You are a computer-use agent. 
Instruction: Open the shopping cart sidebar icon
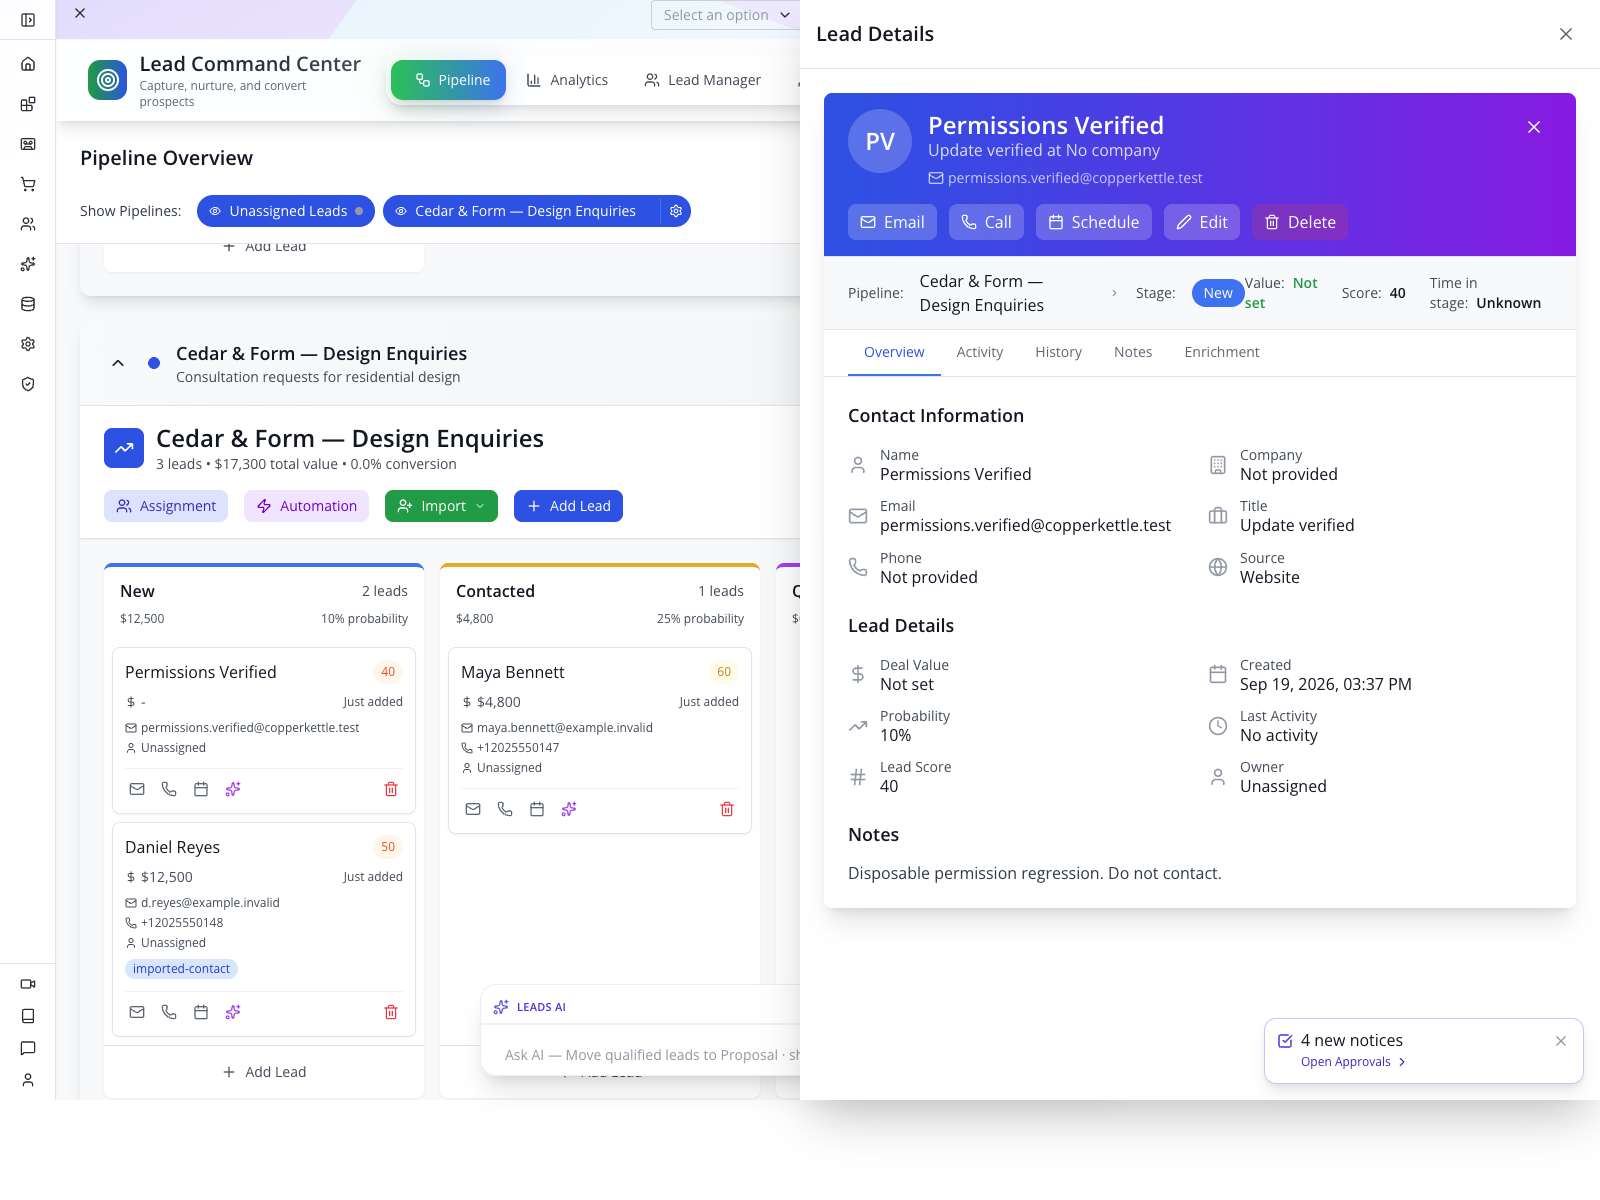[x=28, y=184]
